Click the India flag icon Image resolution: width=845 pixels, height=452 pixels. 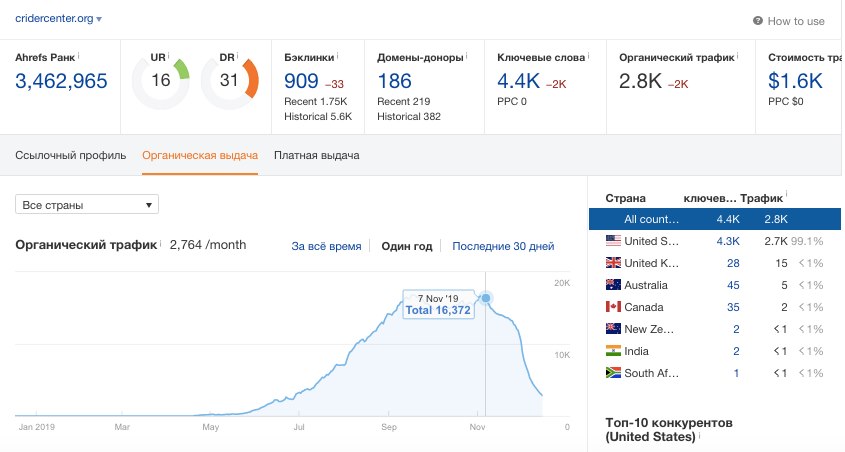[x=614, y=351]
